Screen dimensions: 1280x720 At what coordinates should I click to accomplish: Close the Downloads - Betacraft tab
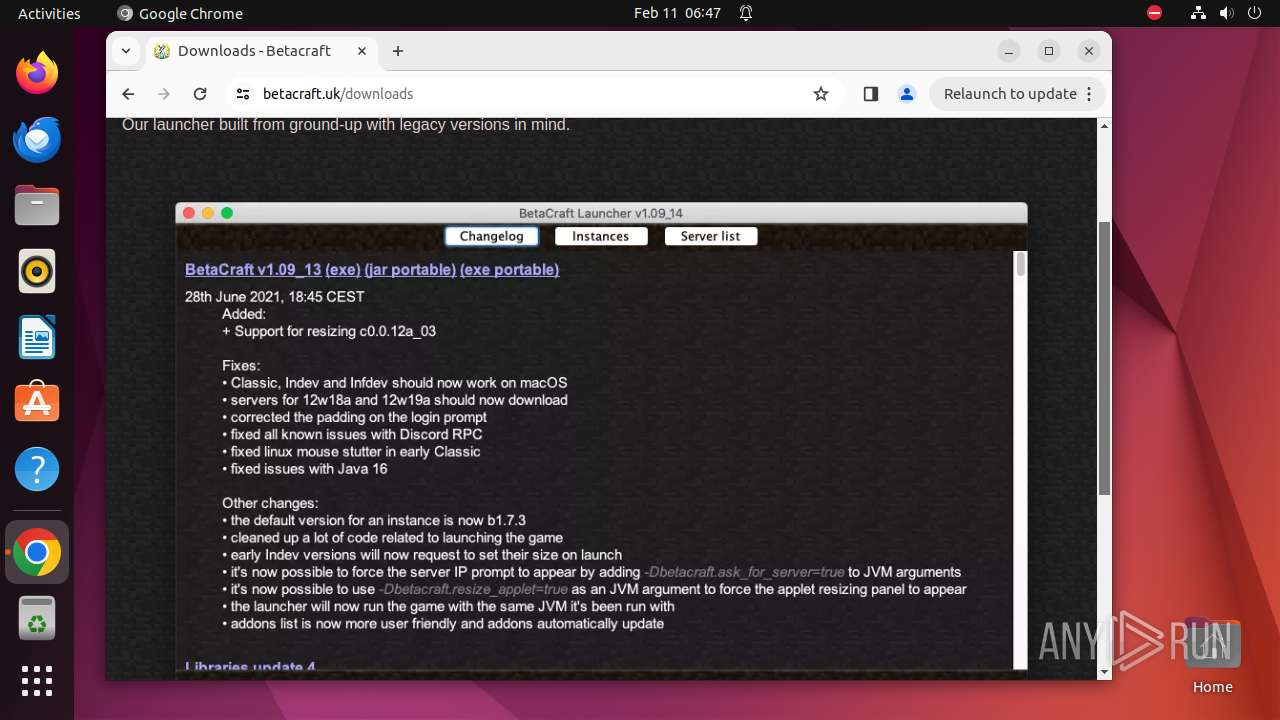click(362, 51)
